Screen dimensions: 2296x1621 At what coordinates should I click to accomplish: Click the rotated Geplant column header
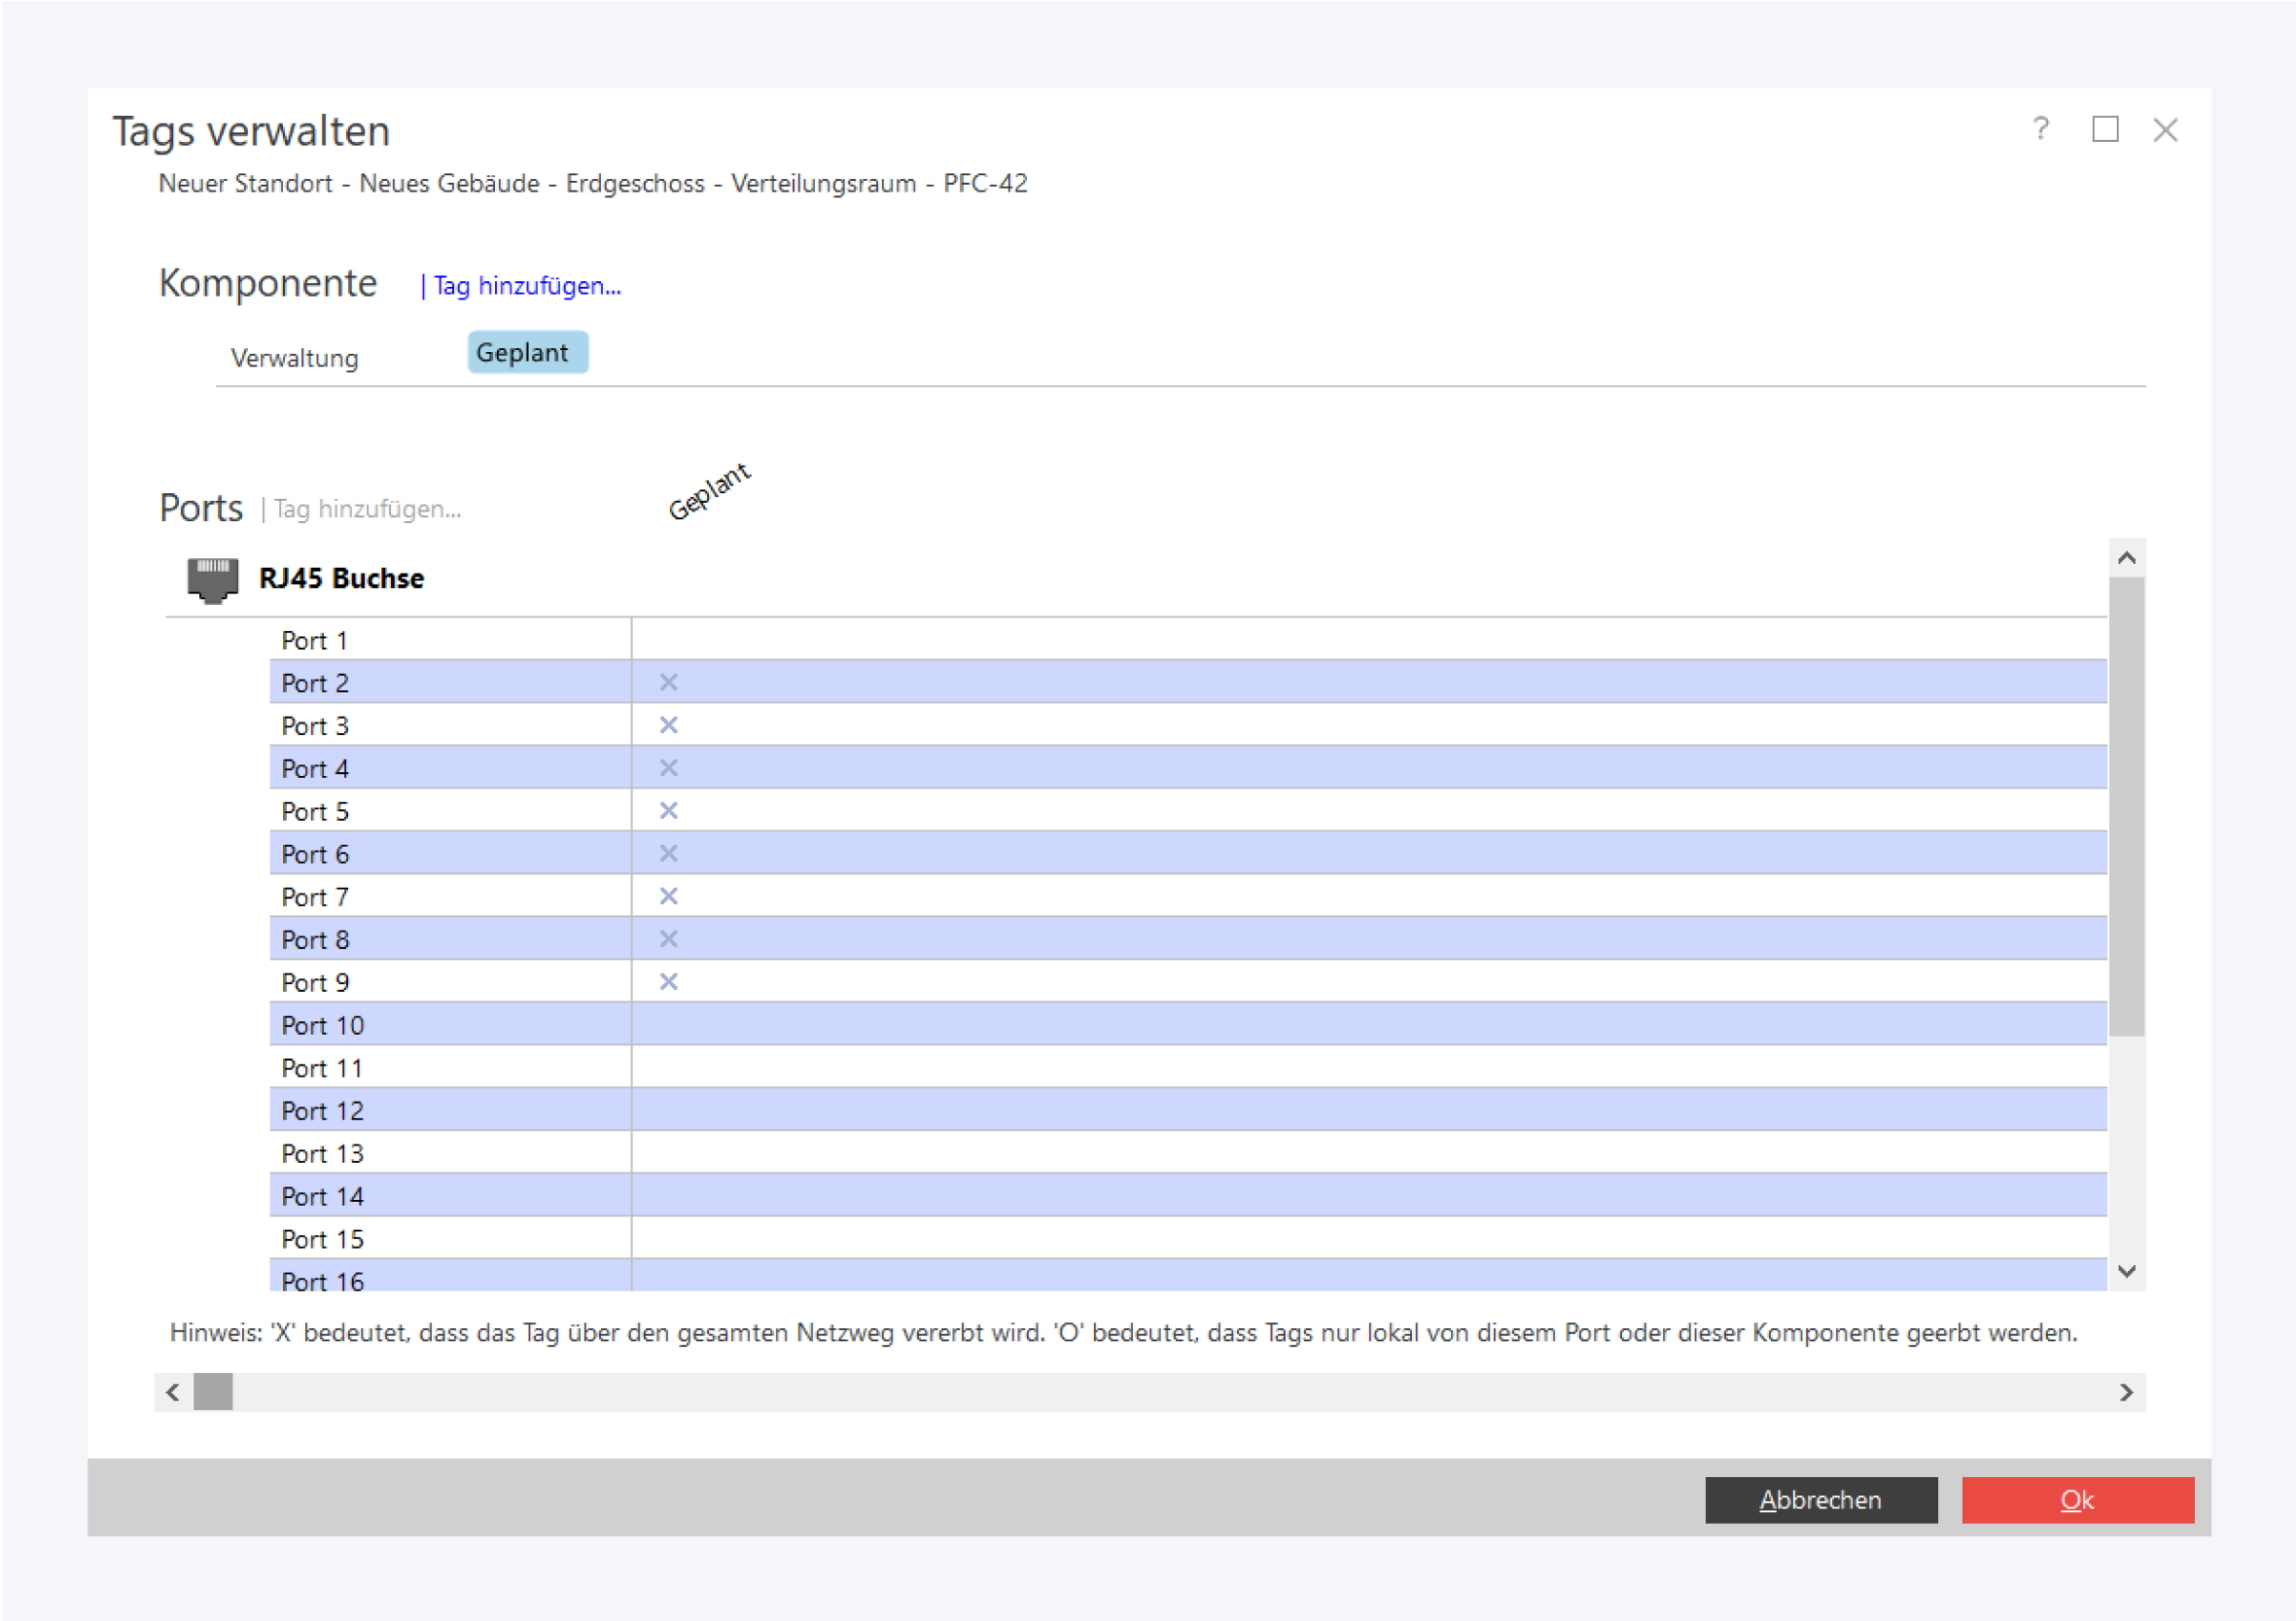pos(709,491)
